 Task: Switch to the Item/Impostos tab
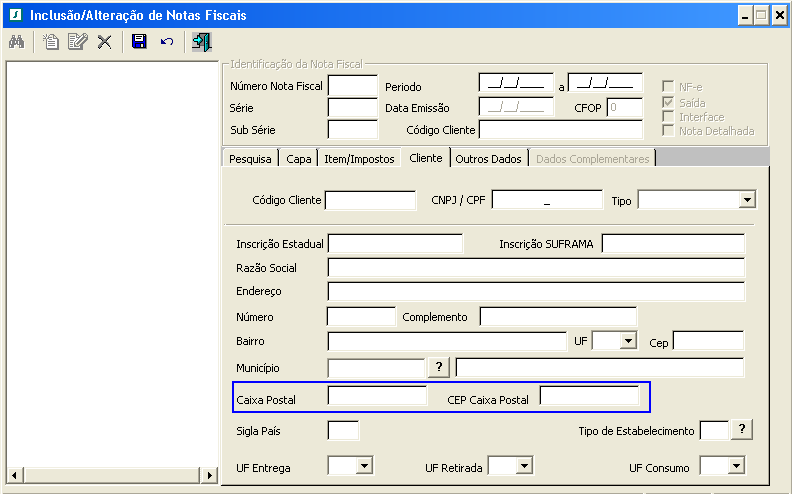(x=360, y=158)
